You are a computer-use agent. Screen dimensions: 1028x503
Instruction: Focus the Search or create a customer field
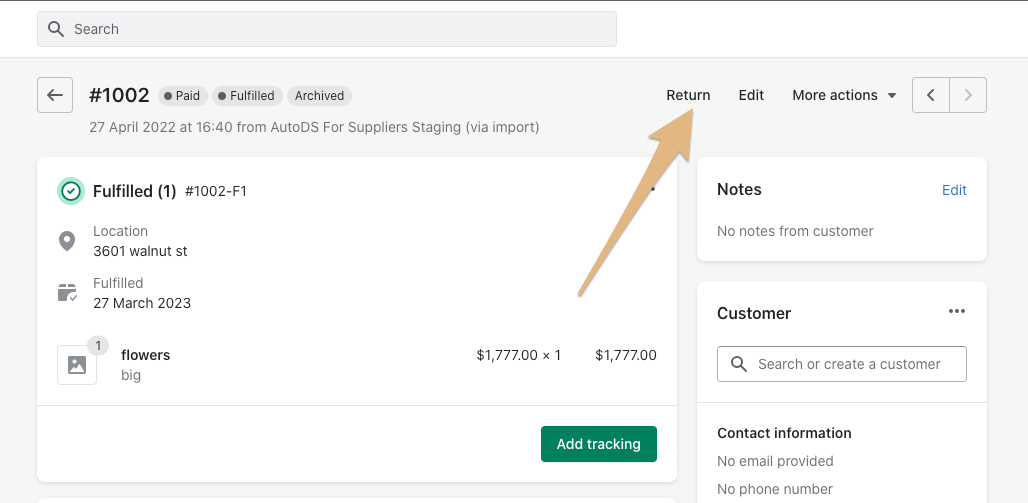coord(842,364)
